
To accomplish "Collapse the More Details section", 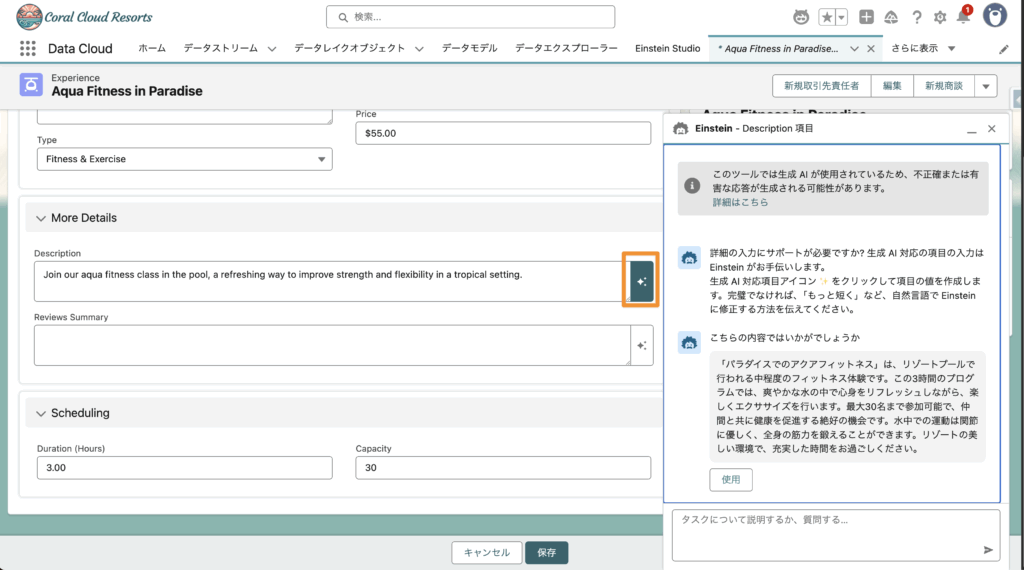I will (42, 218).
